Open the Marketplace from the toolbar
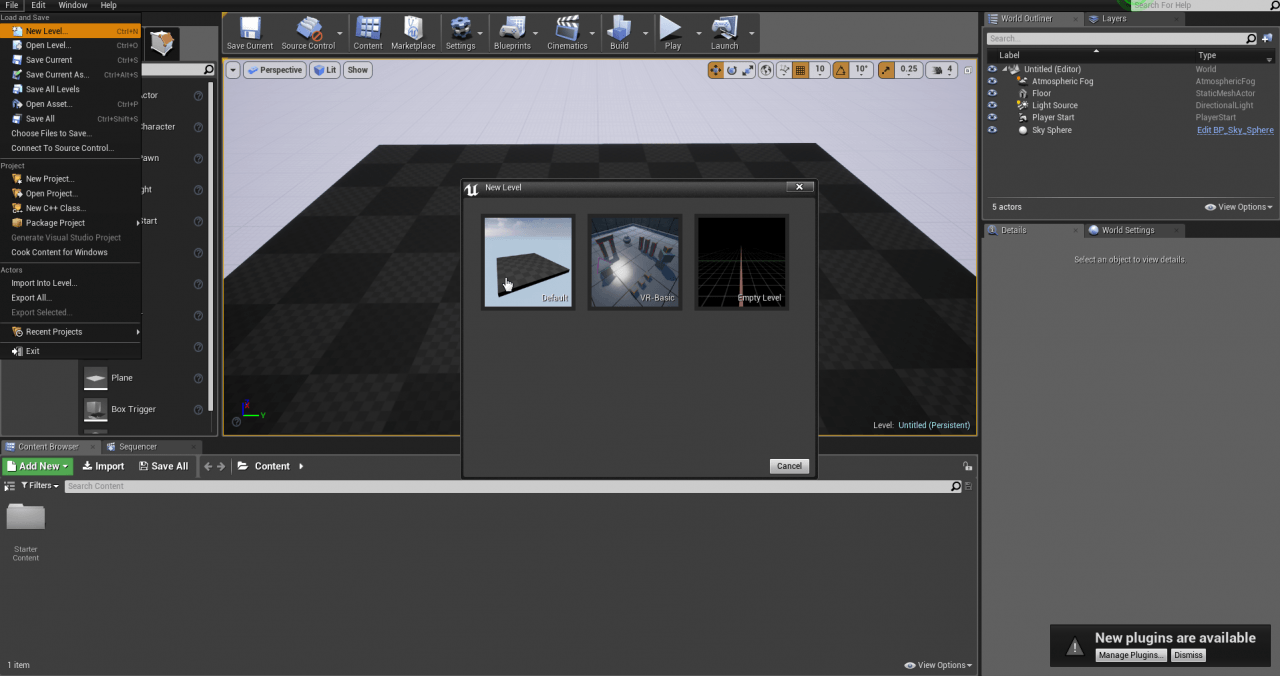Image resolution: width=1280 pixels, height=676 pixels. (413, 32)
